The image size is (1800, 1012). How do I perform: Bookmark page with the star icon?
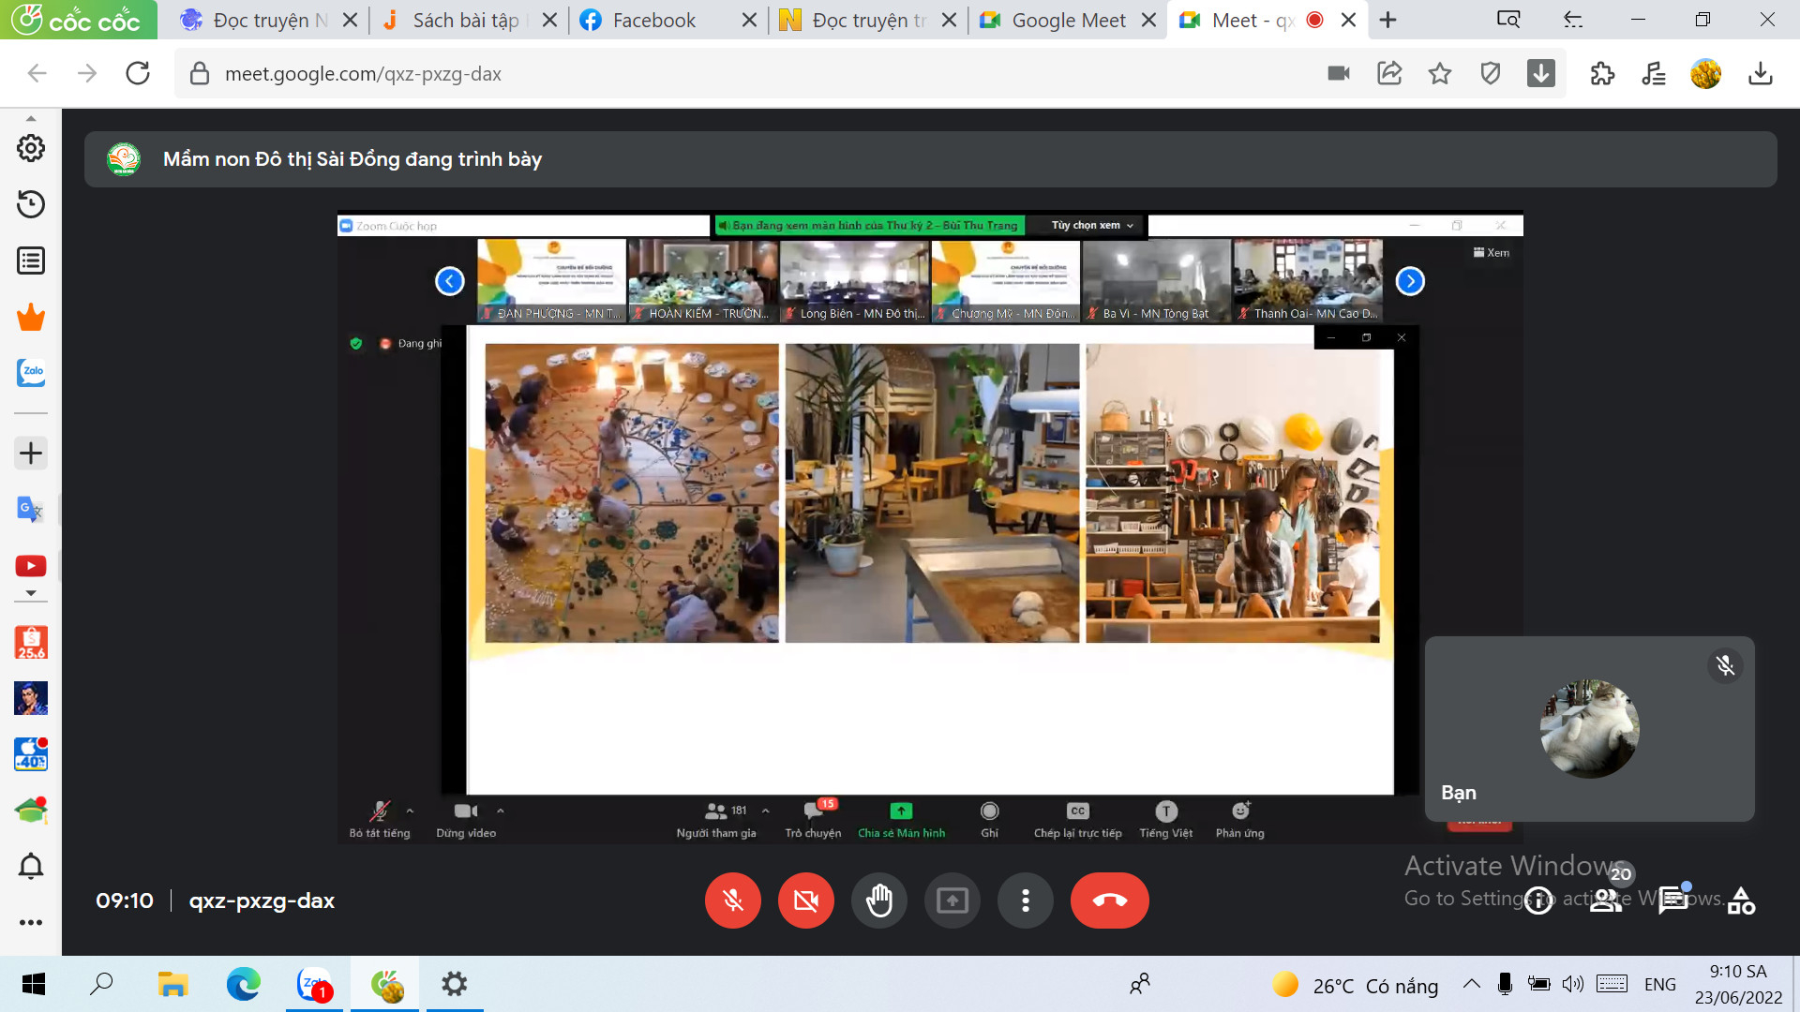pyautogui.click(x=1439, y=73)
